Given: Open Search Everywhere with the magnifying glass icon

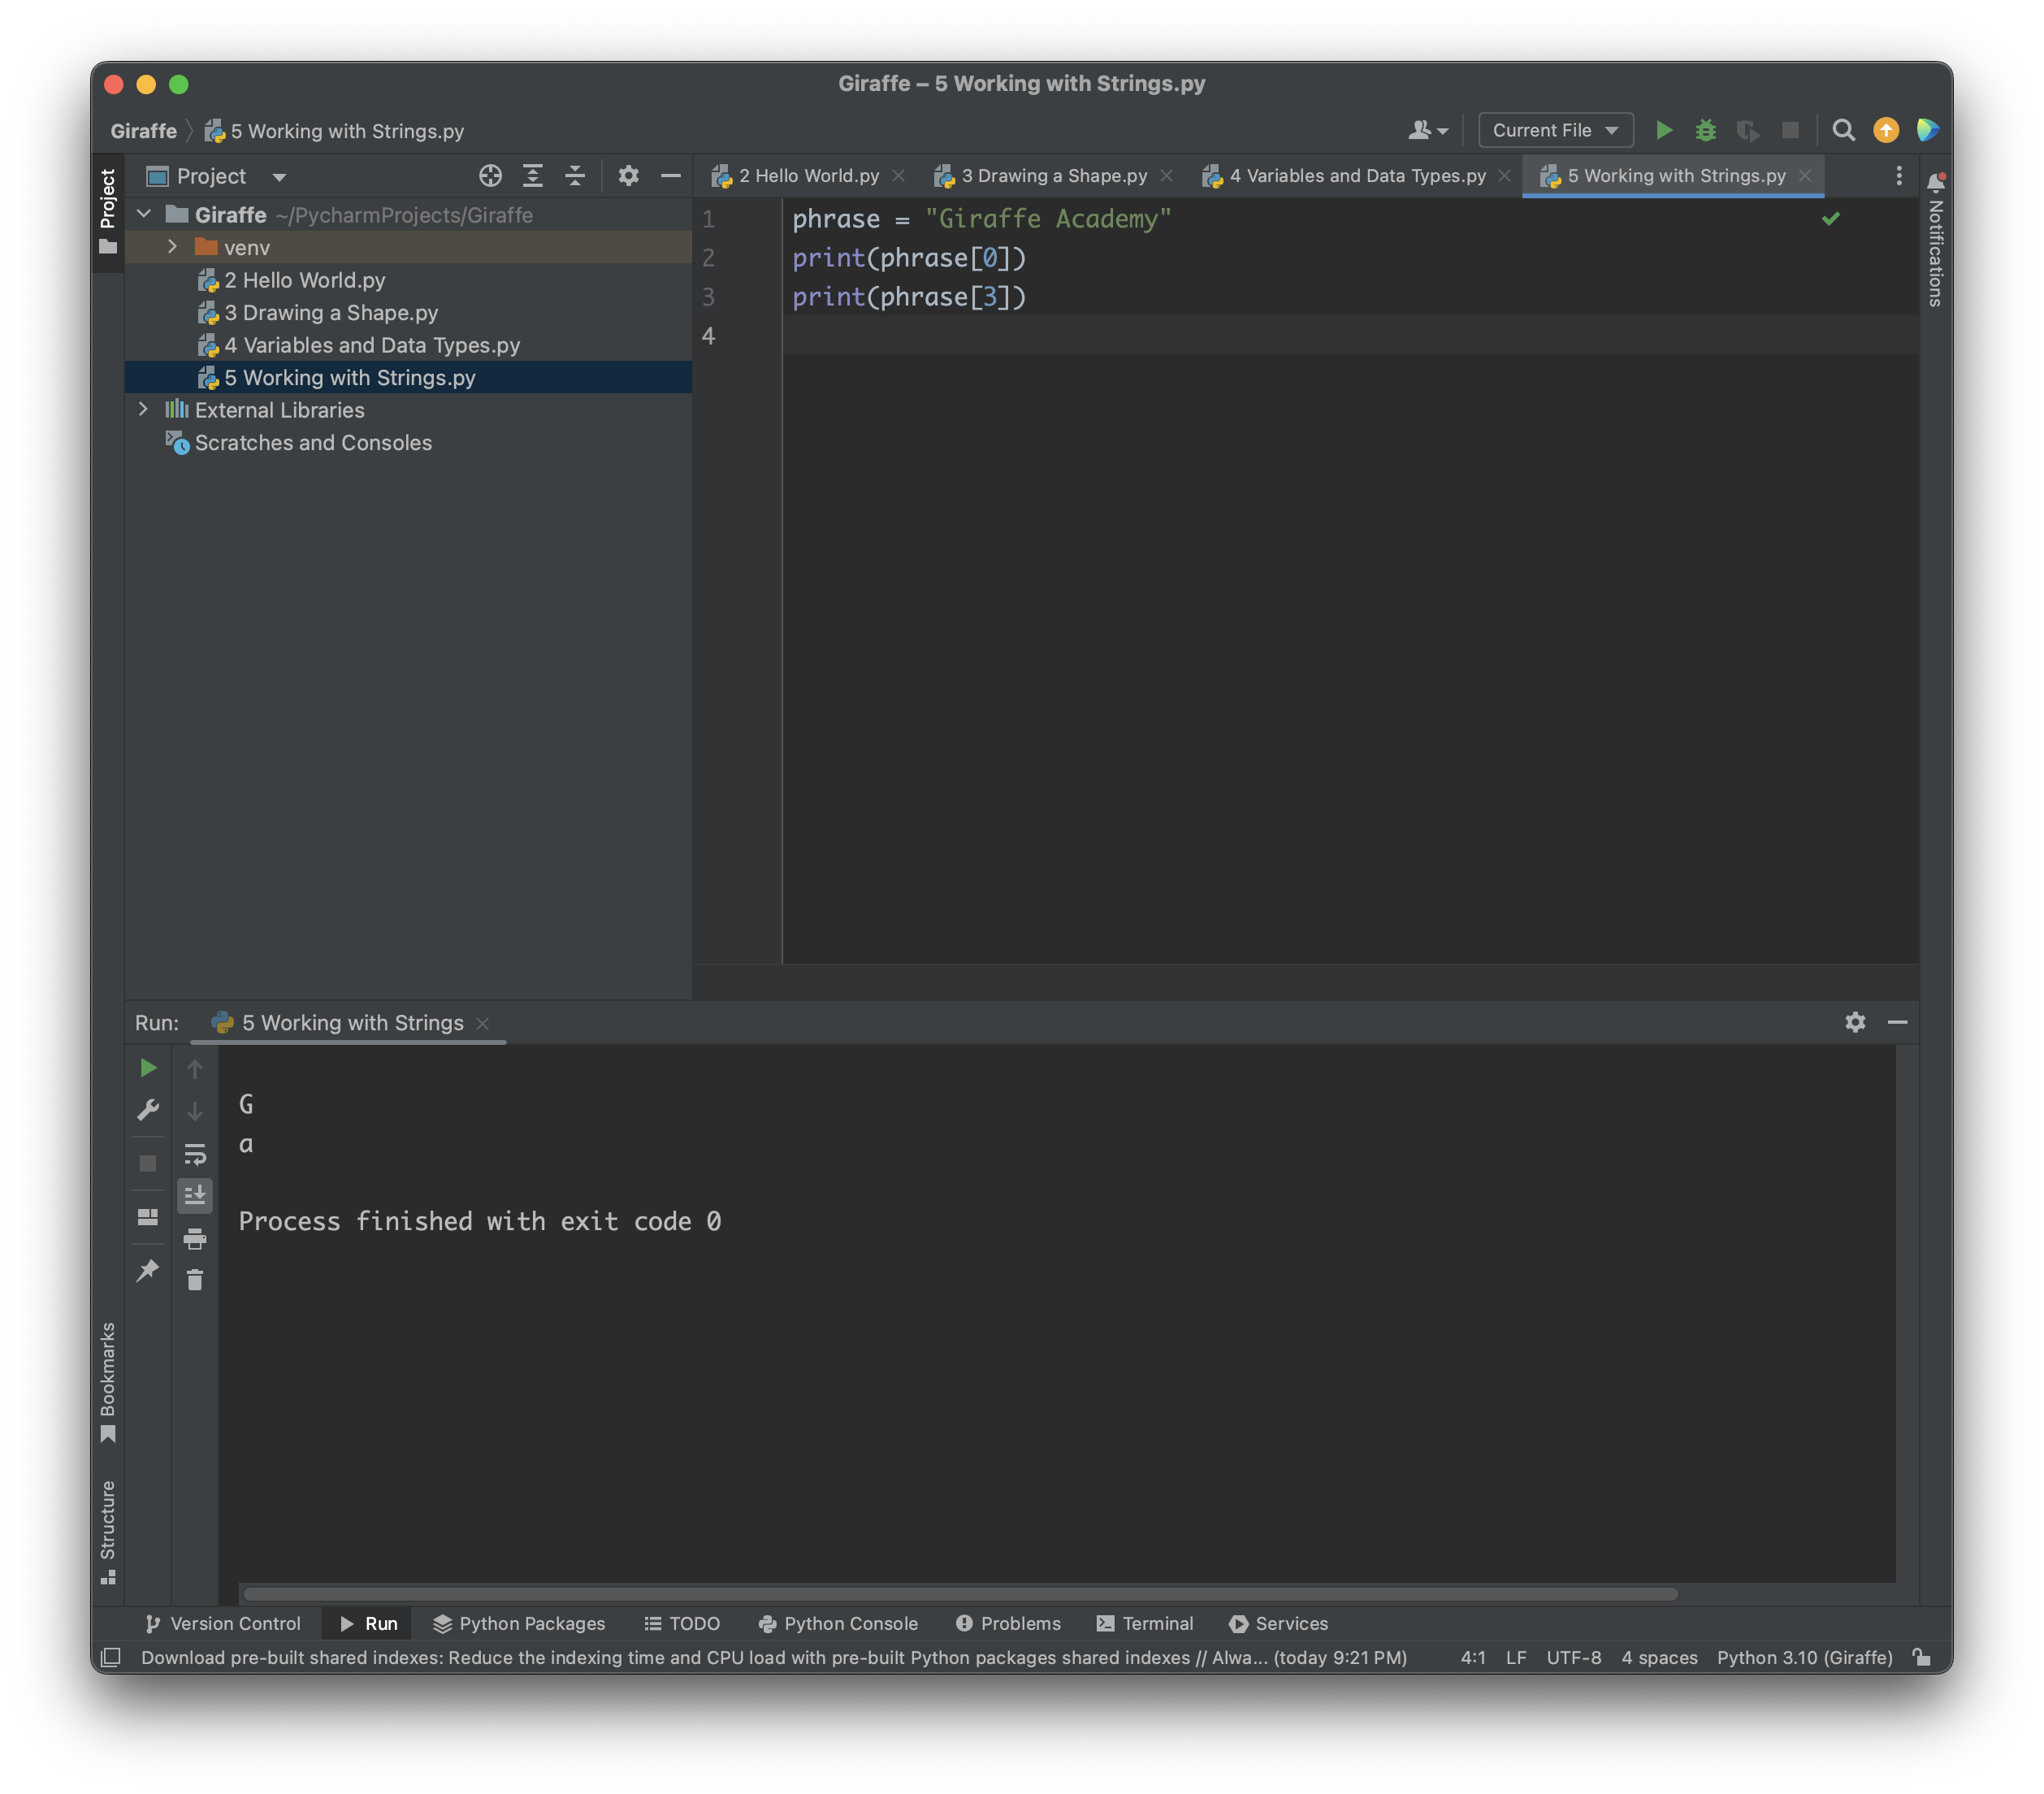Looking at the screenshot, I should click(1843, 130).
